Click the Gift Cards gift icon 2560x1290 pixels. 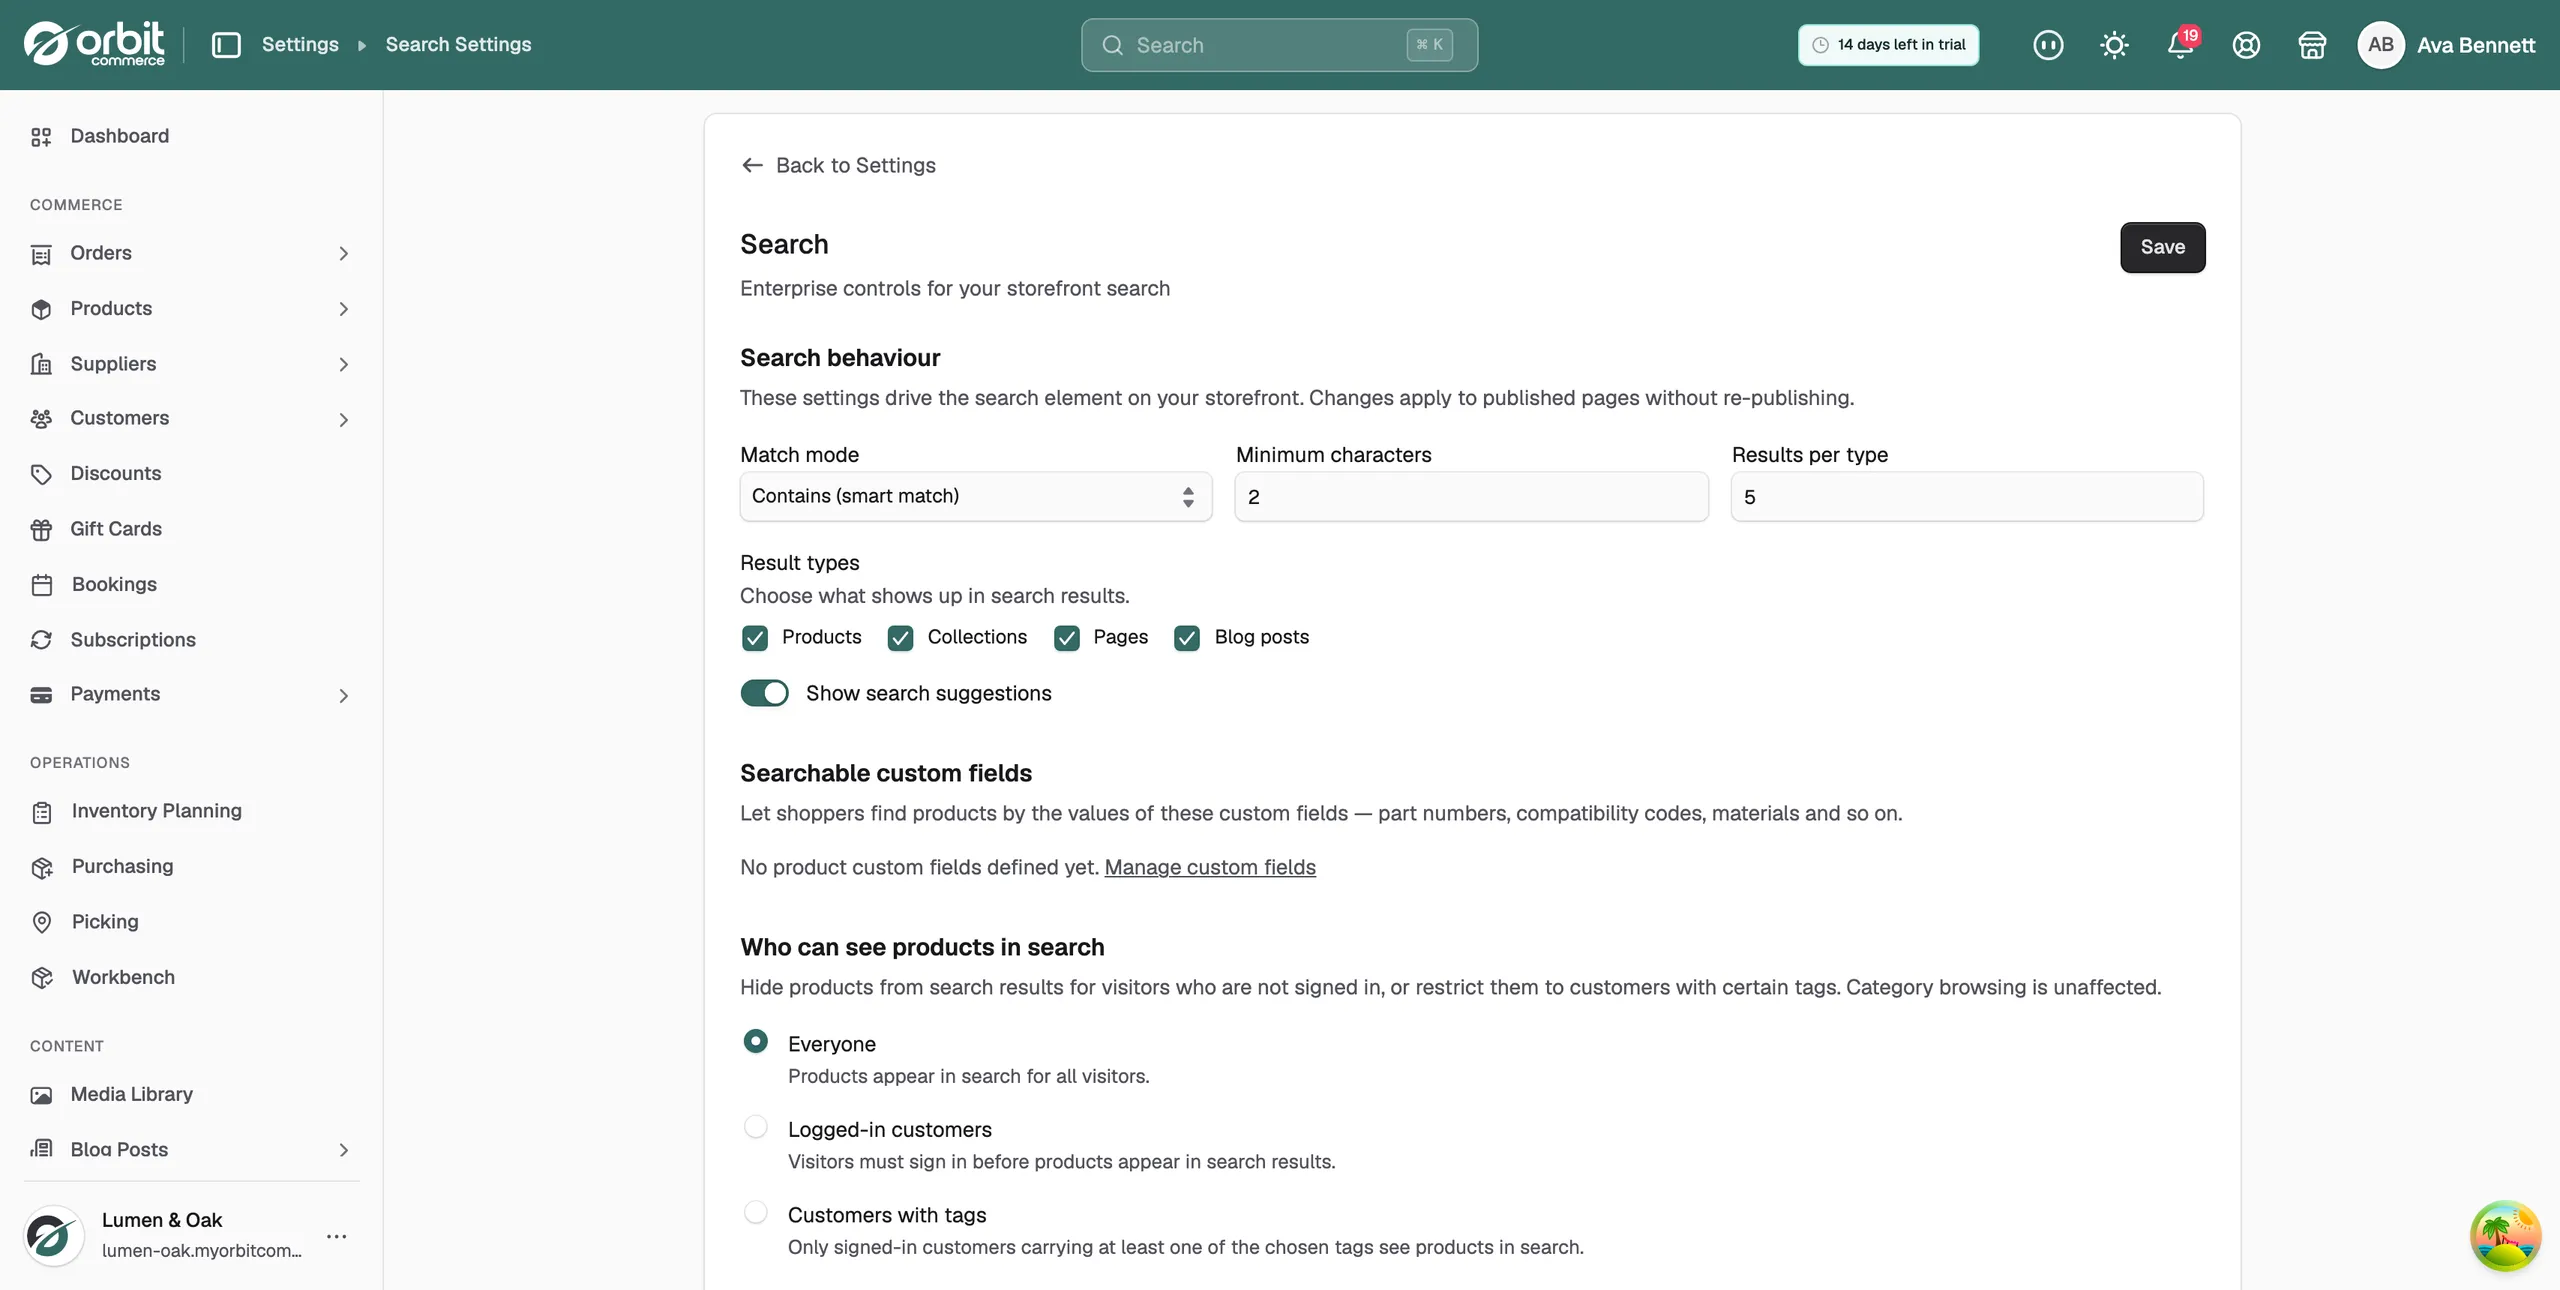41,530
